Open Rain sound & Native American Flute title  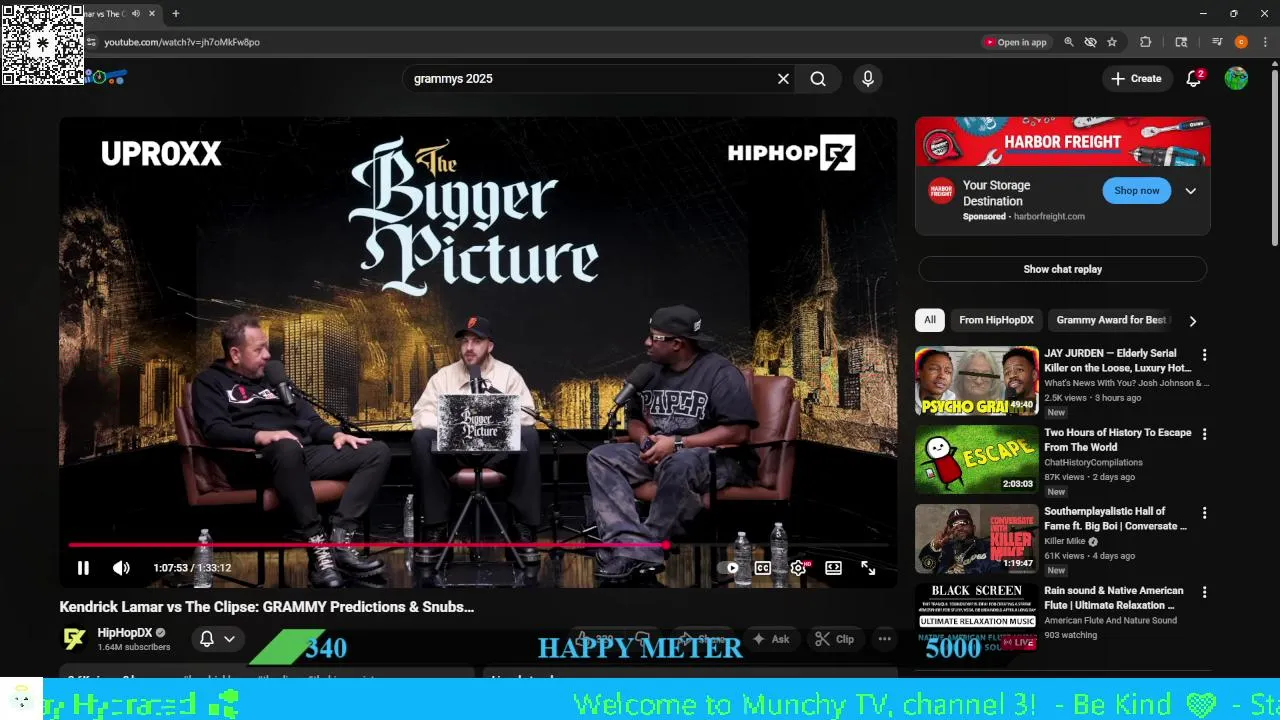coord(1114,597)
